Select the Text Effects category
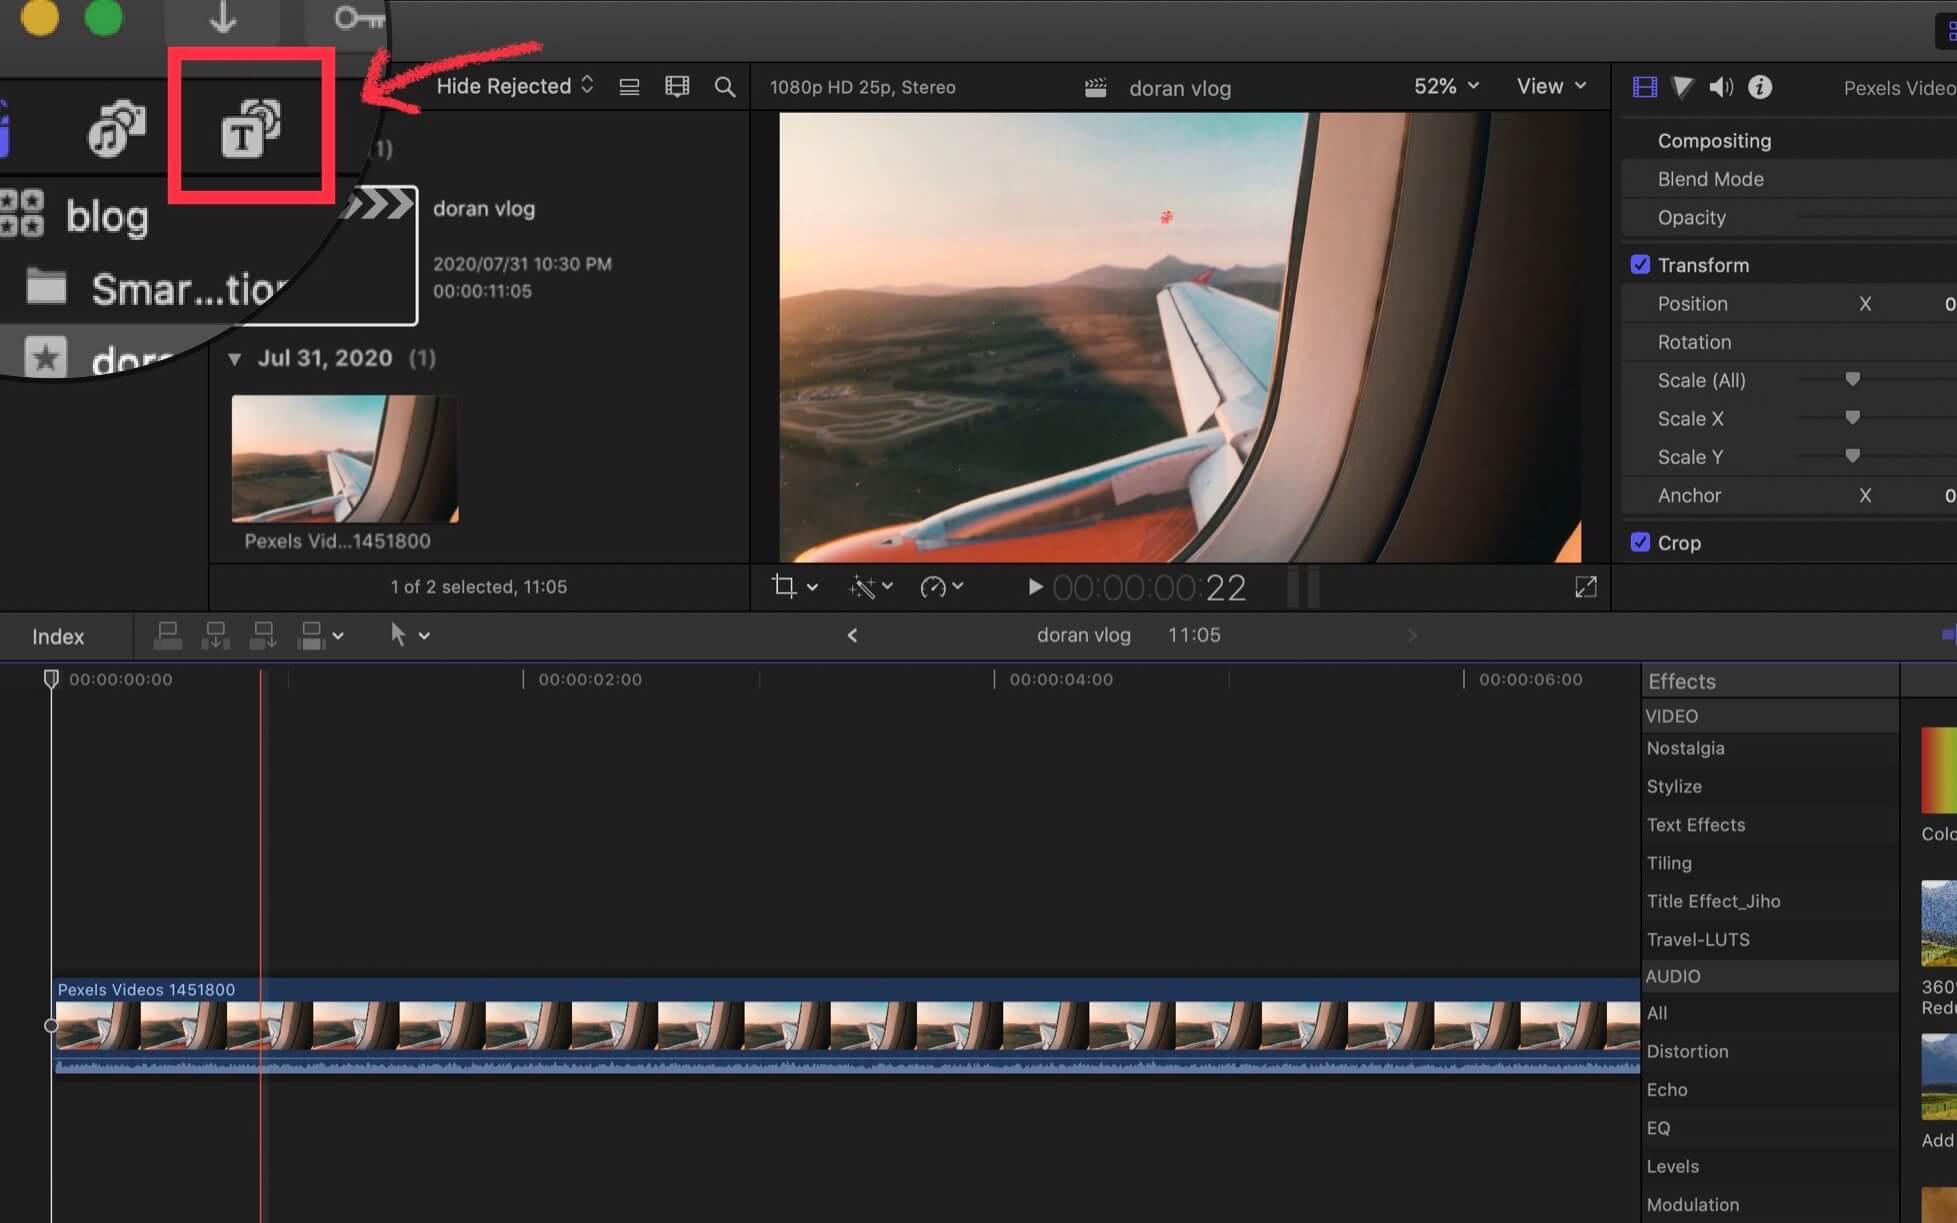Image resolution: width=1957 pixels, height=1223 pixels. (1696, 825)
